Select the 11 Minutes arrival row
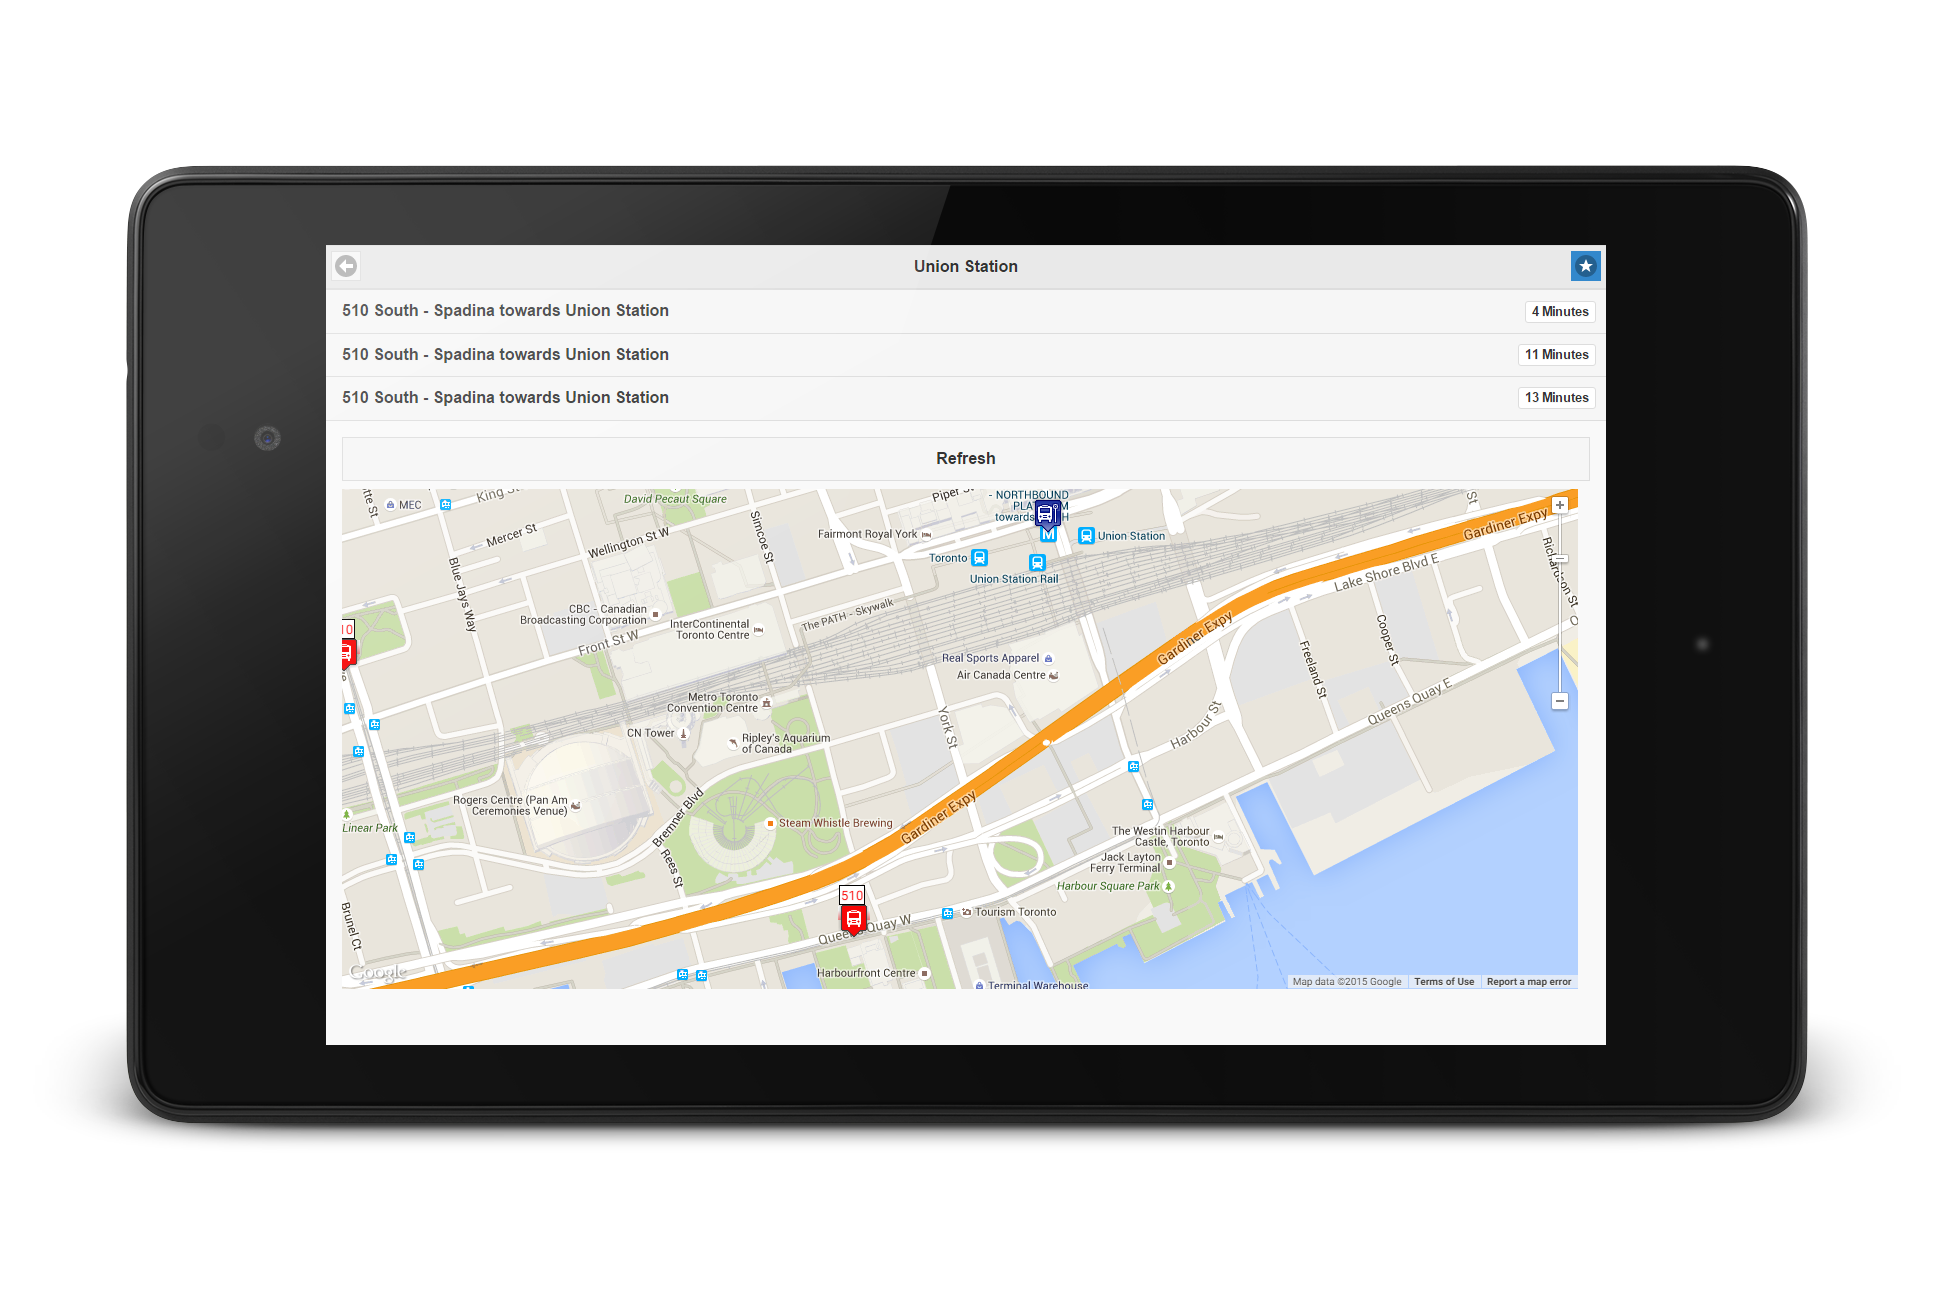 coord(965,354)
